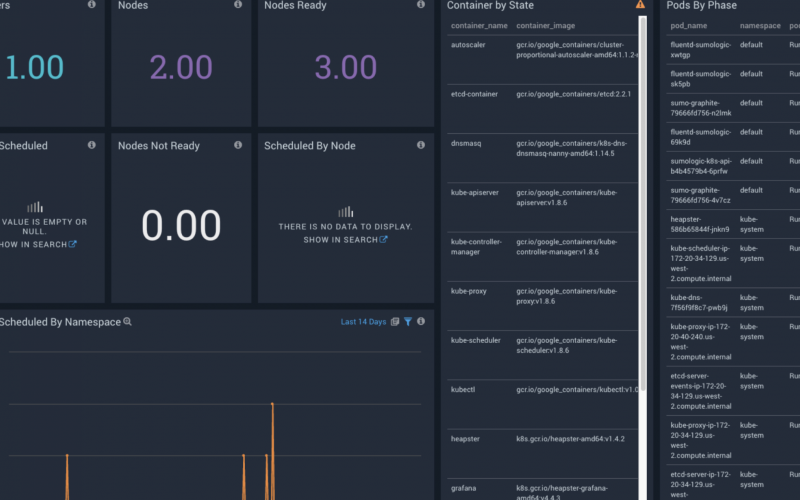Click warning triangle on Container by State
Image resolution: width=800 pixels, height=500 pixels.
[640, 5]
